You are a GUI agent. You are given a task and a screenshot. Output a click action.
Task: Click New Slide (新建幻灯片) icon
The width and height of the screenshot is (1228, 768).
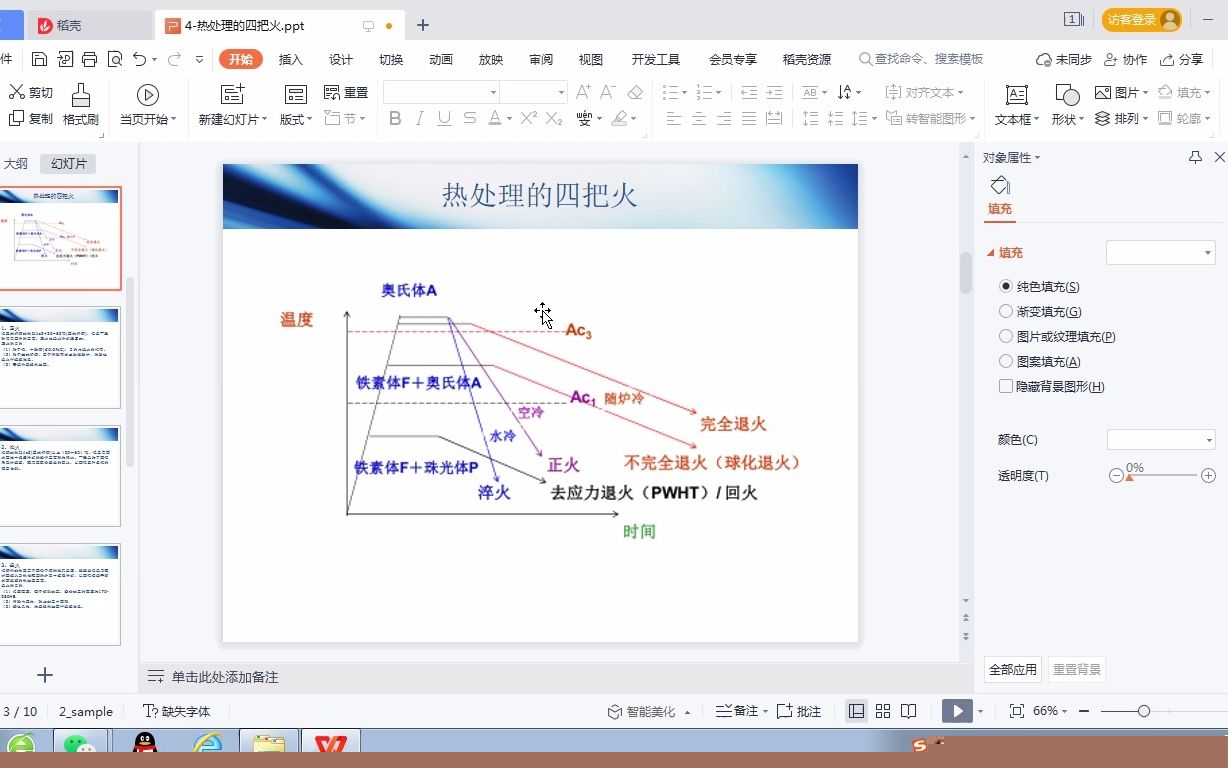click(x=233, y=95)
